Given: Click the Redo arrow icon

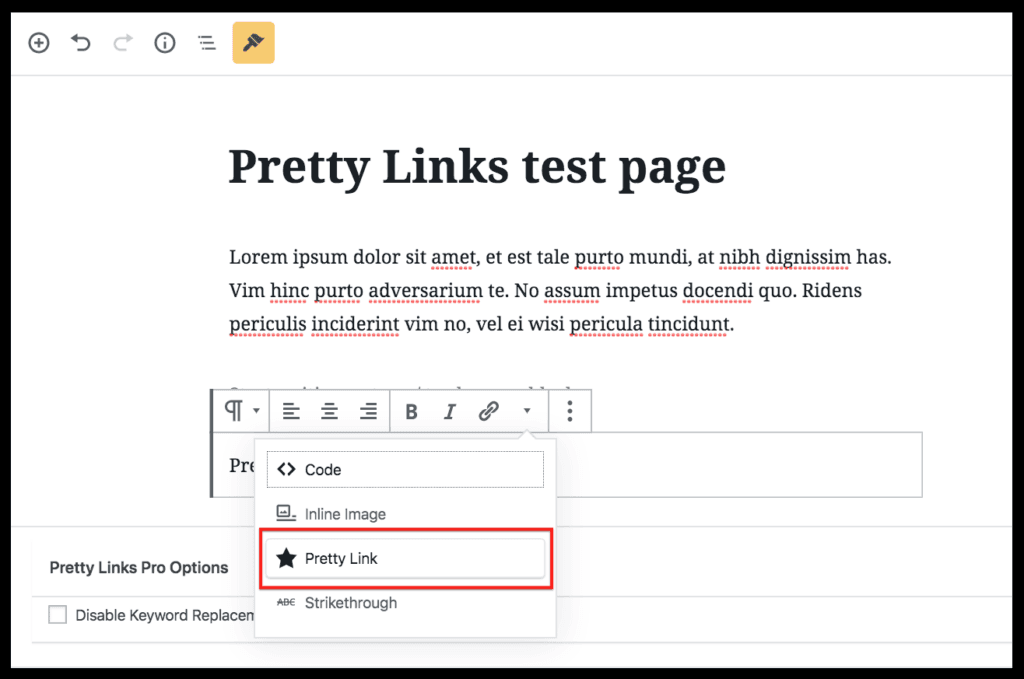Looking at the screenshot, I should (123, 43).
